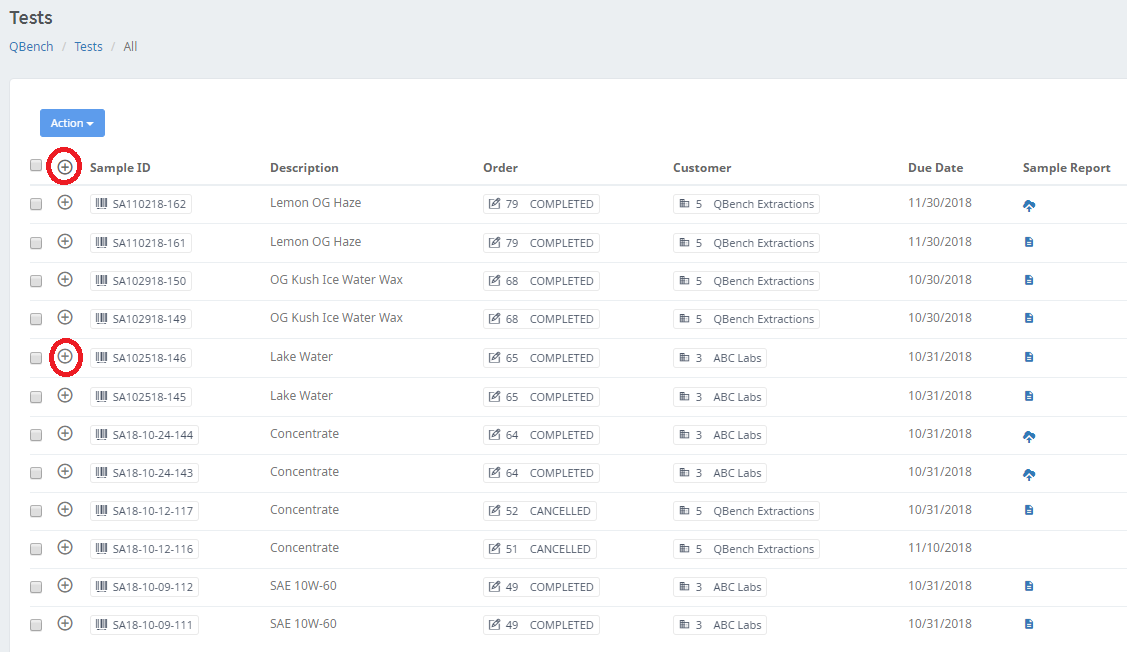
Task: Go to QBench breadcrumb link
Action: (31, 47)
